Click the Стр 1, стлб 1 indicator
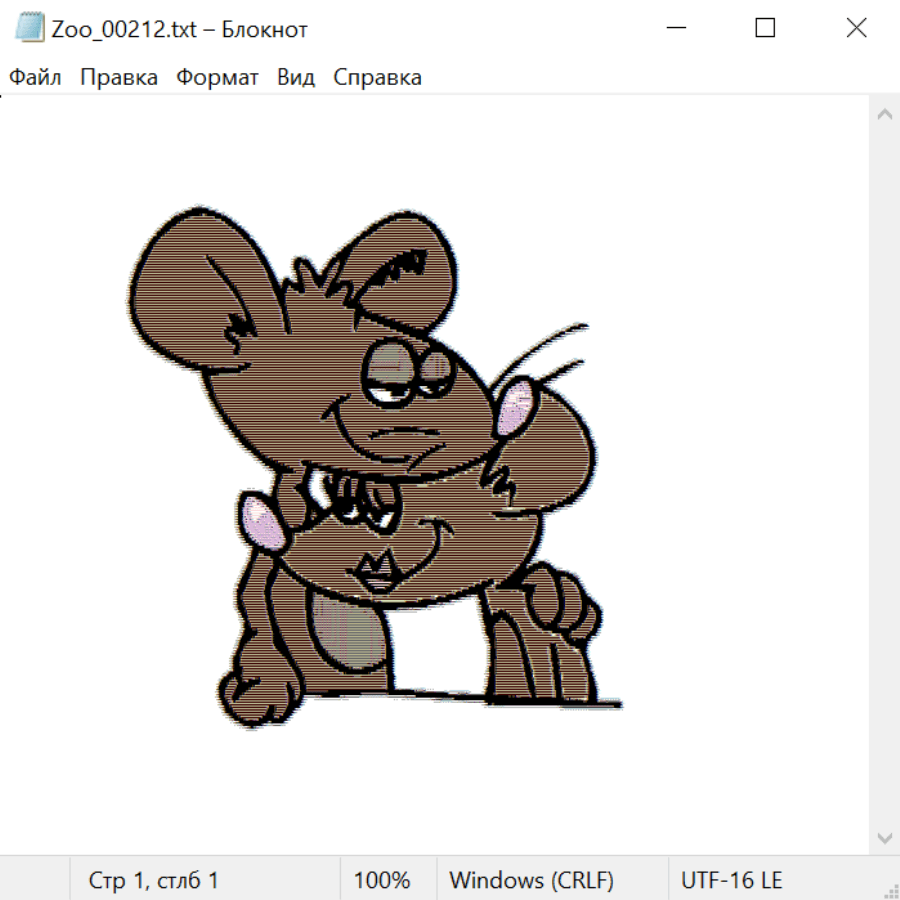900x900 pixels. (154, 881)
